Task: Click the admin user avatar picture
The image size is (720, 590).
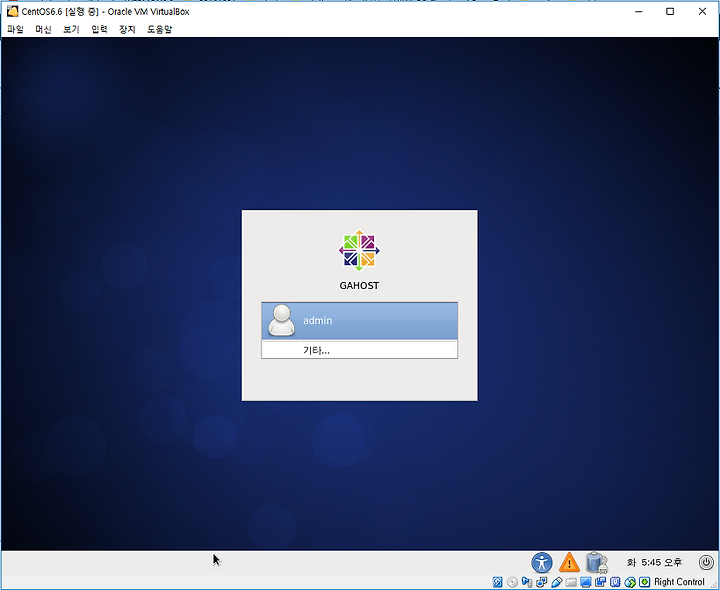Action: coord(281,320)
